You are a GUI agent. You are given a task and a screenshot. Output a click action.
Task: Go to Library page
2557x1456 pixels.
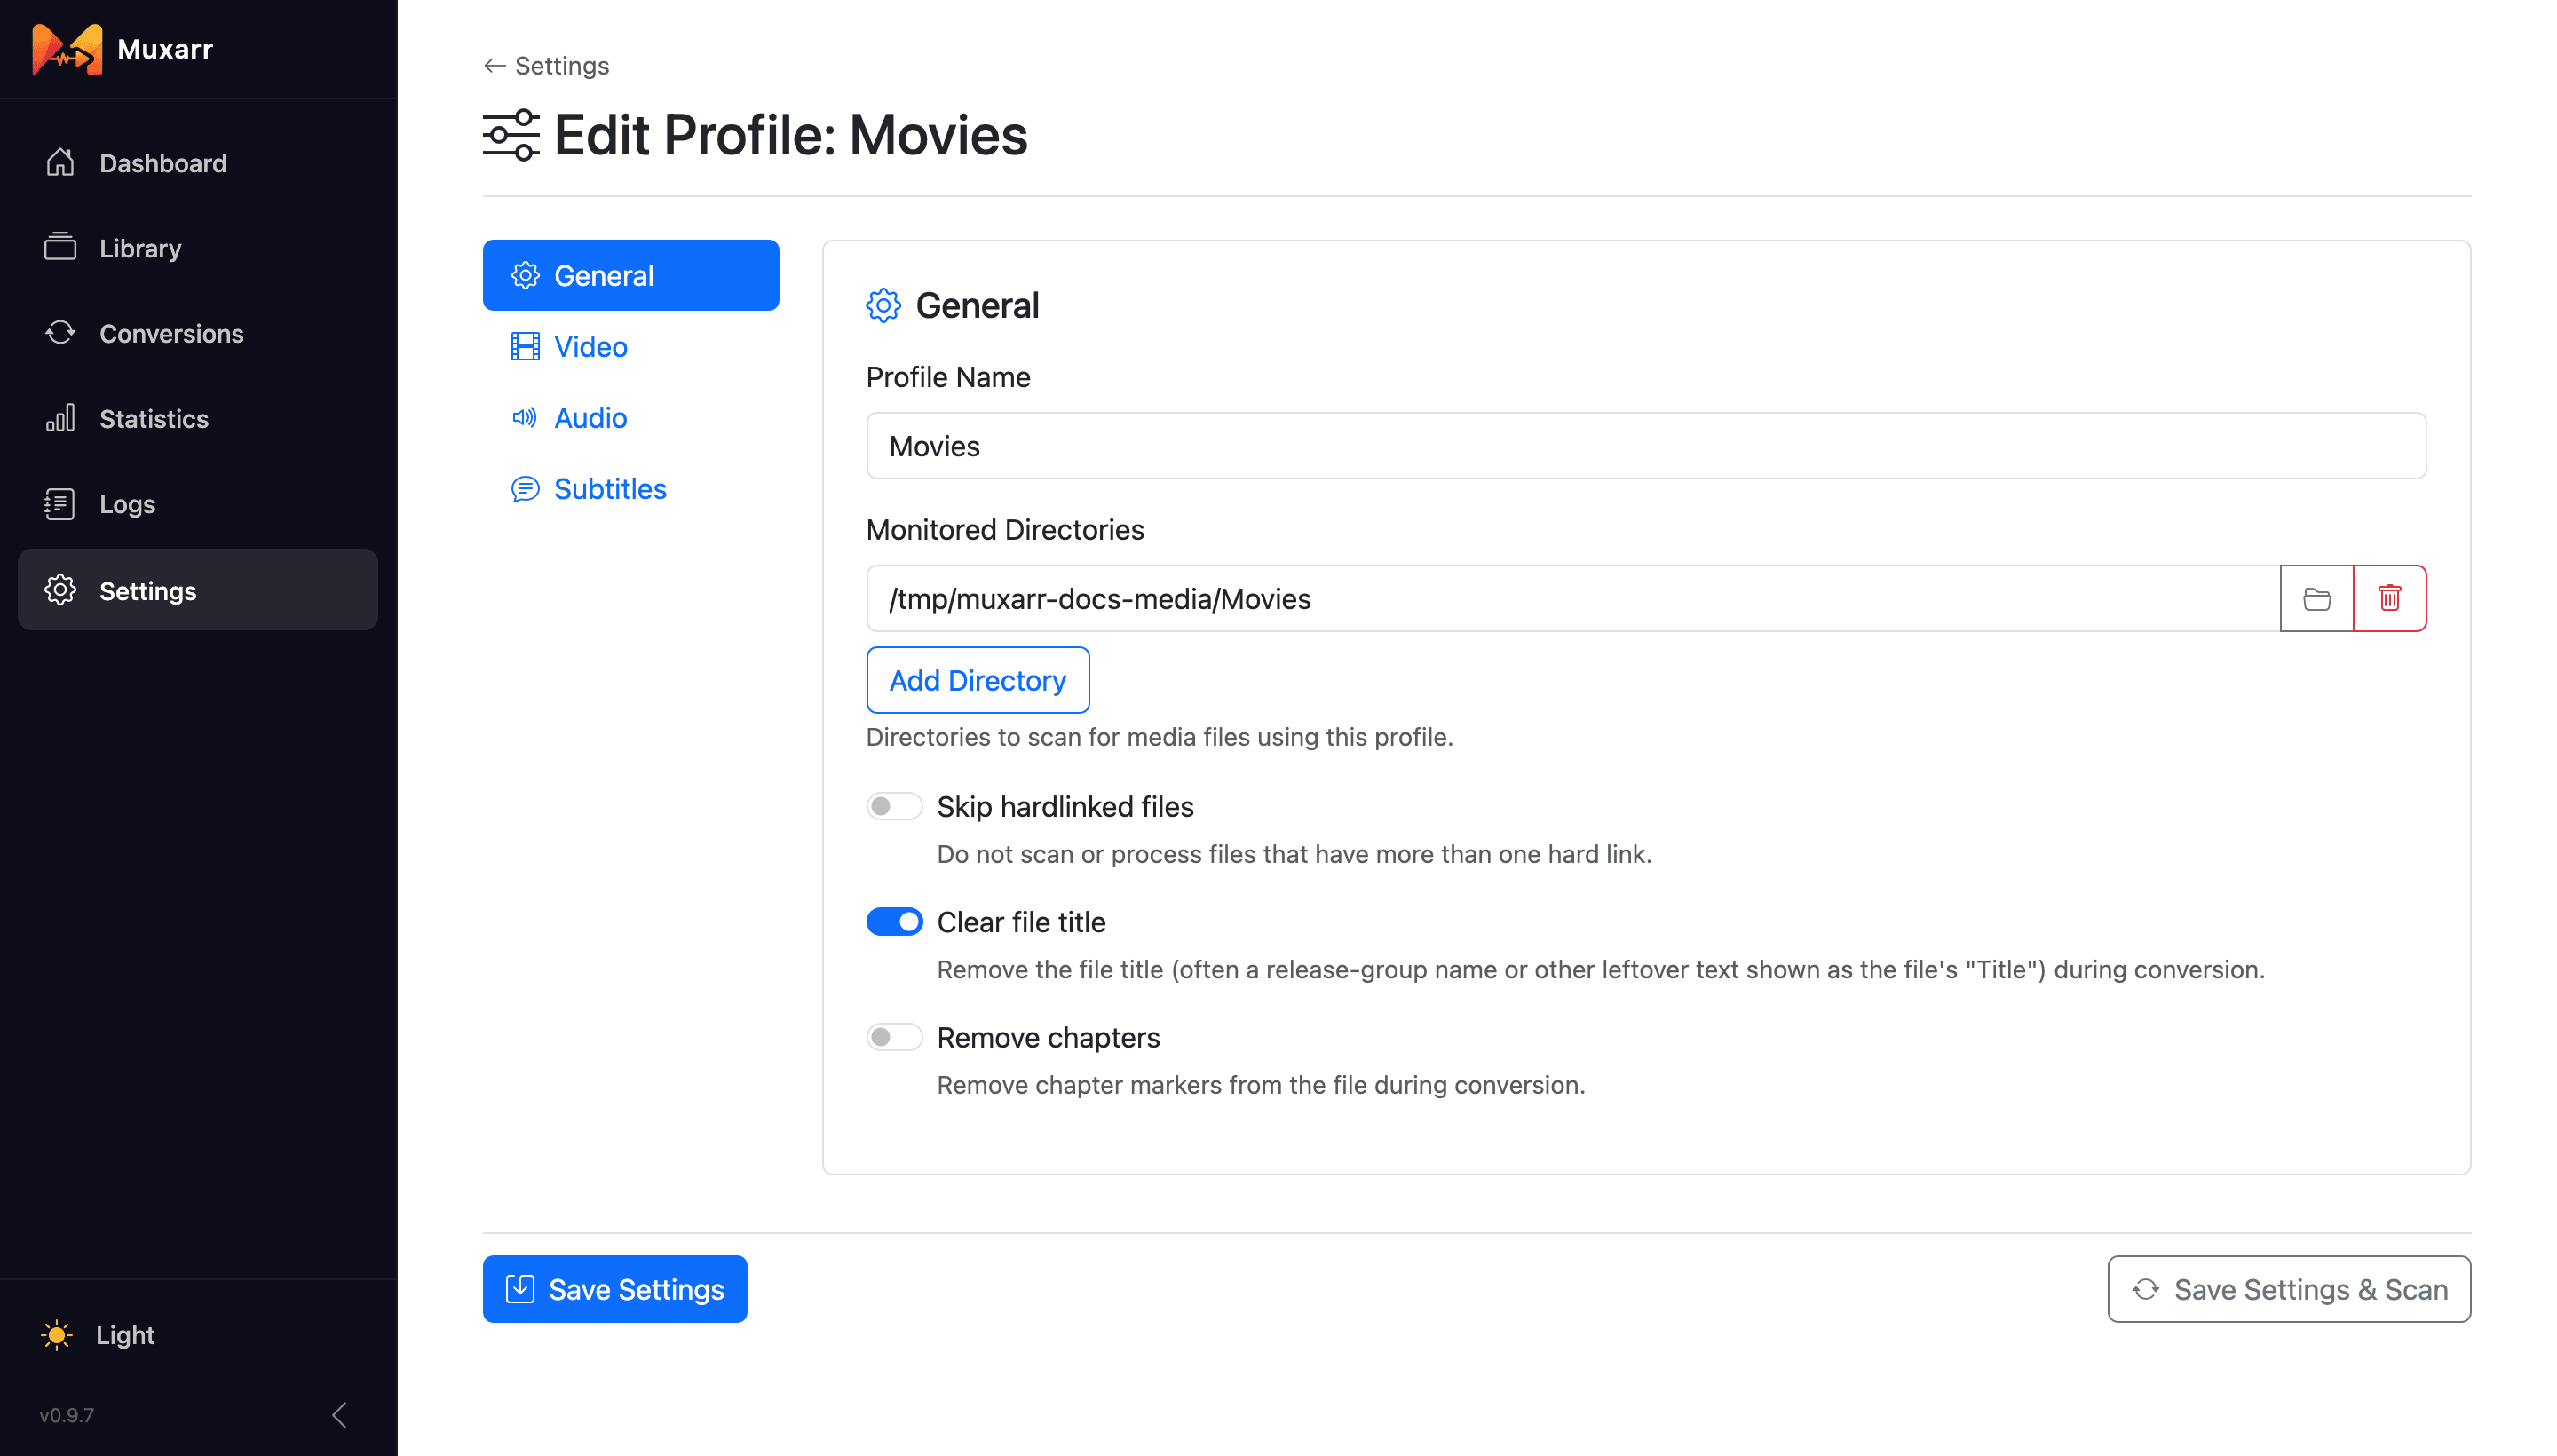pyautogui.click(x=198, y=248)
